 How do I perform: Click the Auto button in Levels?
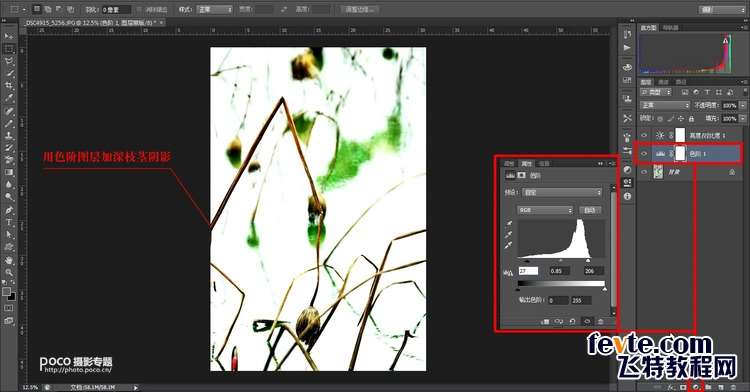(590, 210)
